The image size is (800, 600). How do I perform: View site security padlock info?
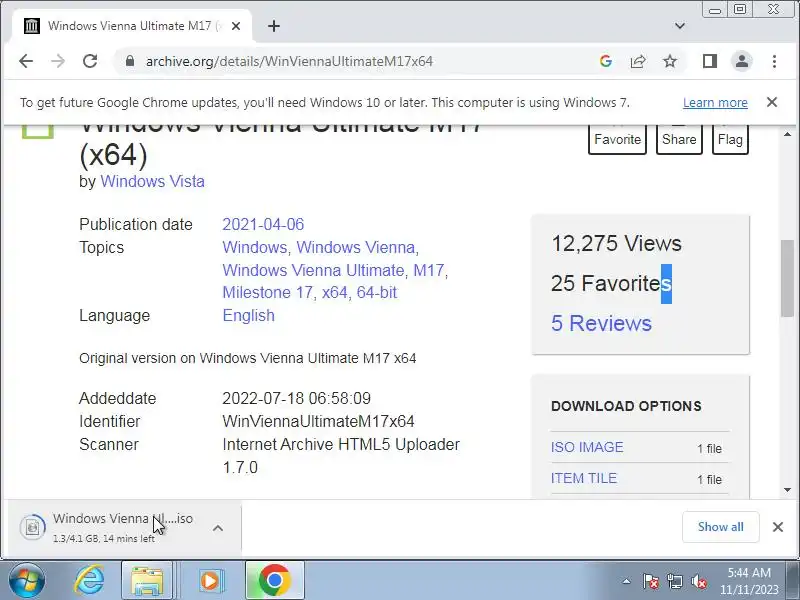130,61
